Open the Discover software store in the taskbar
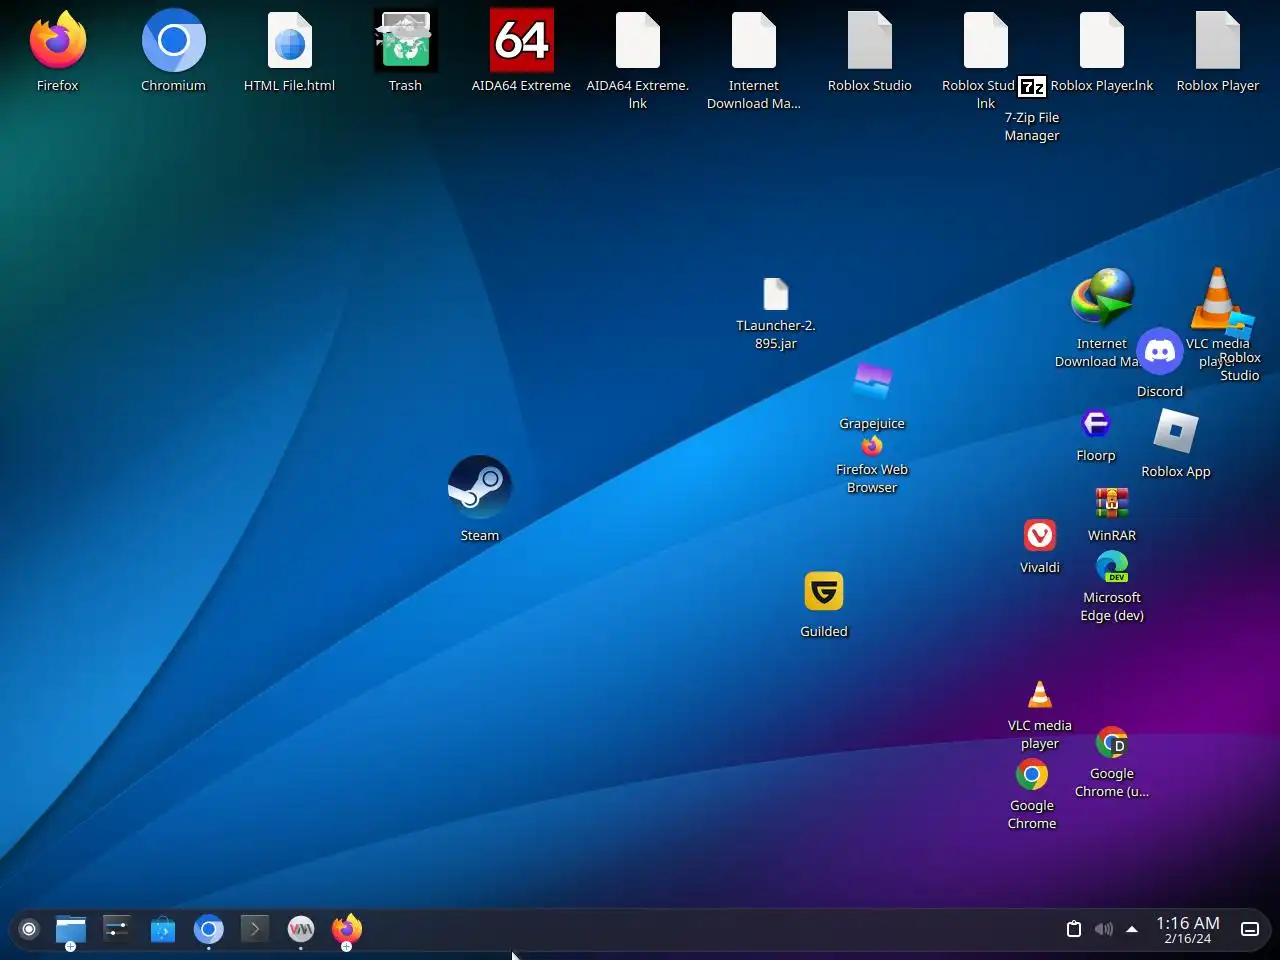This screenshot has height=960, width=1280. (163, 930)
